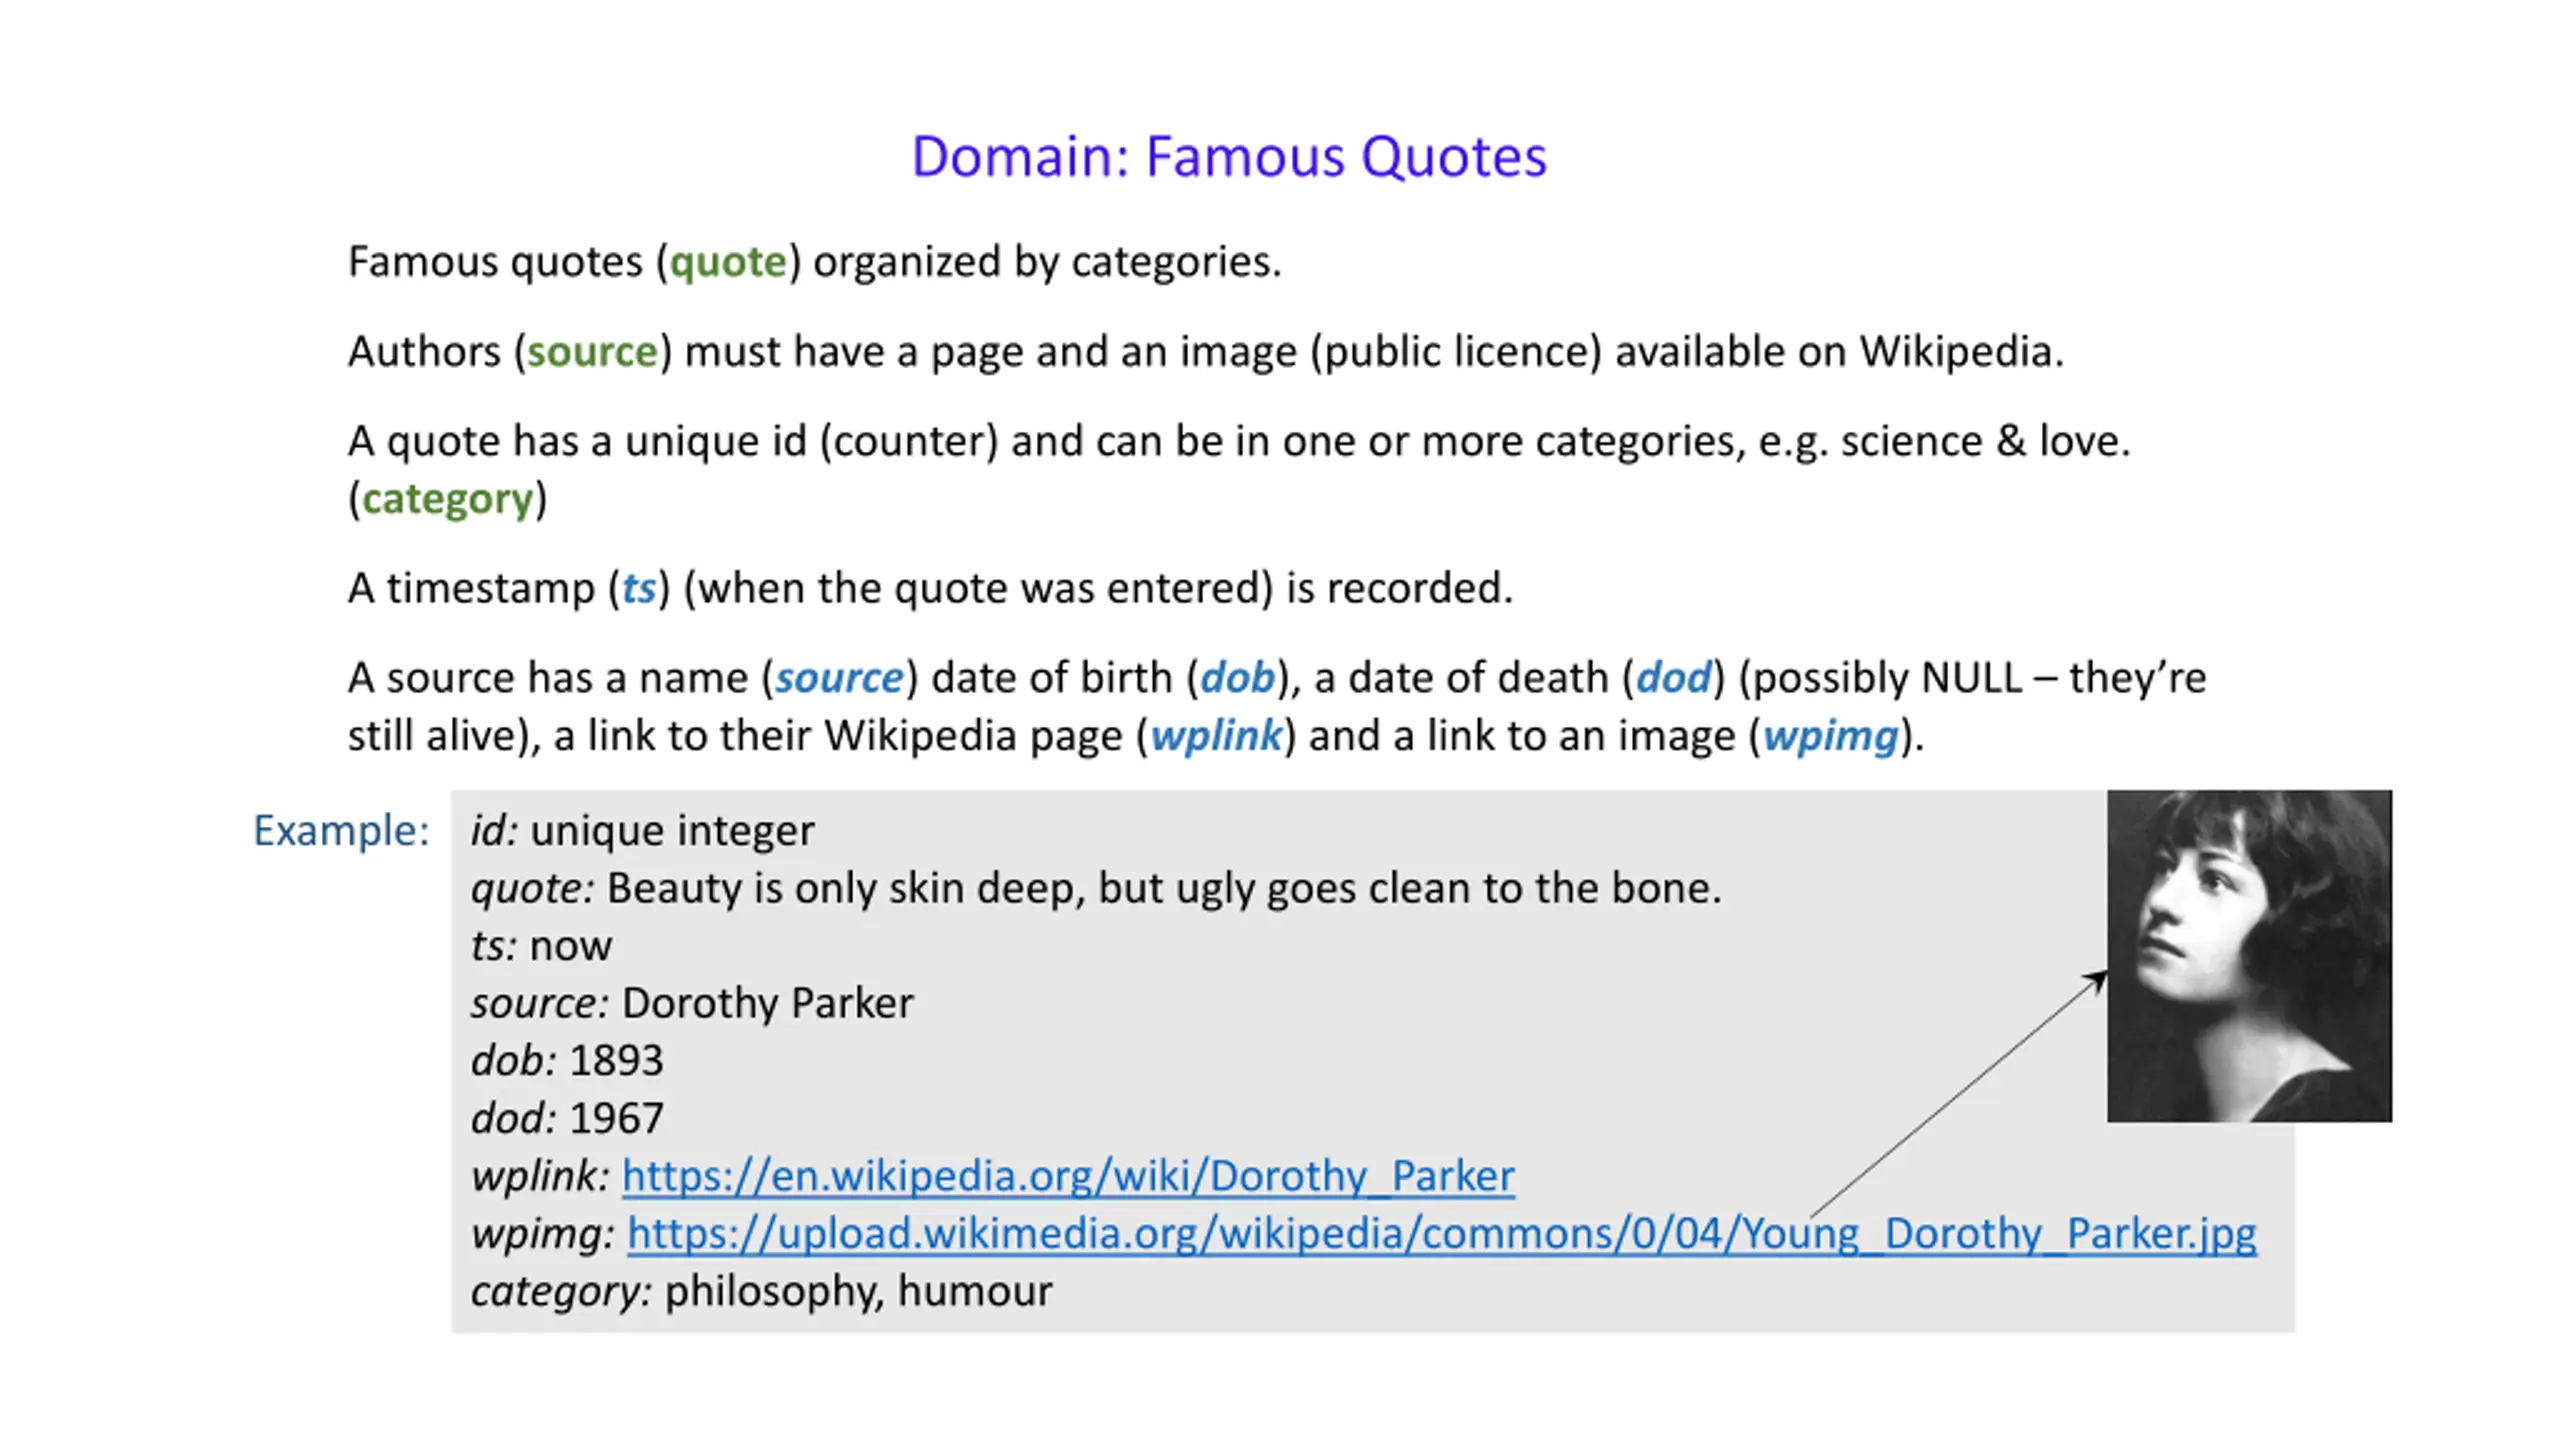This screenshot has width=2560, height=1440.
Task: Click the Dorothy Parker portrait photo
Action: [2248, 955]
